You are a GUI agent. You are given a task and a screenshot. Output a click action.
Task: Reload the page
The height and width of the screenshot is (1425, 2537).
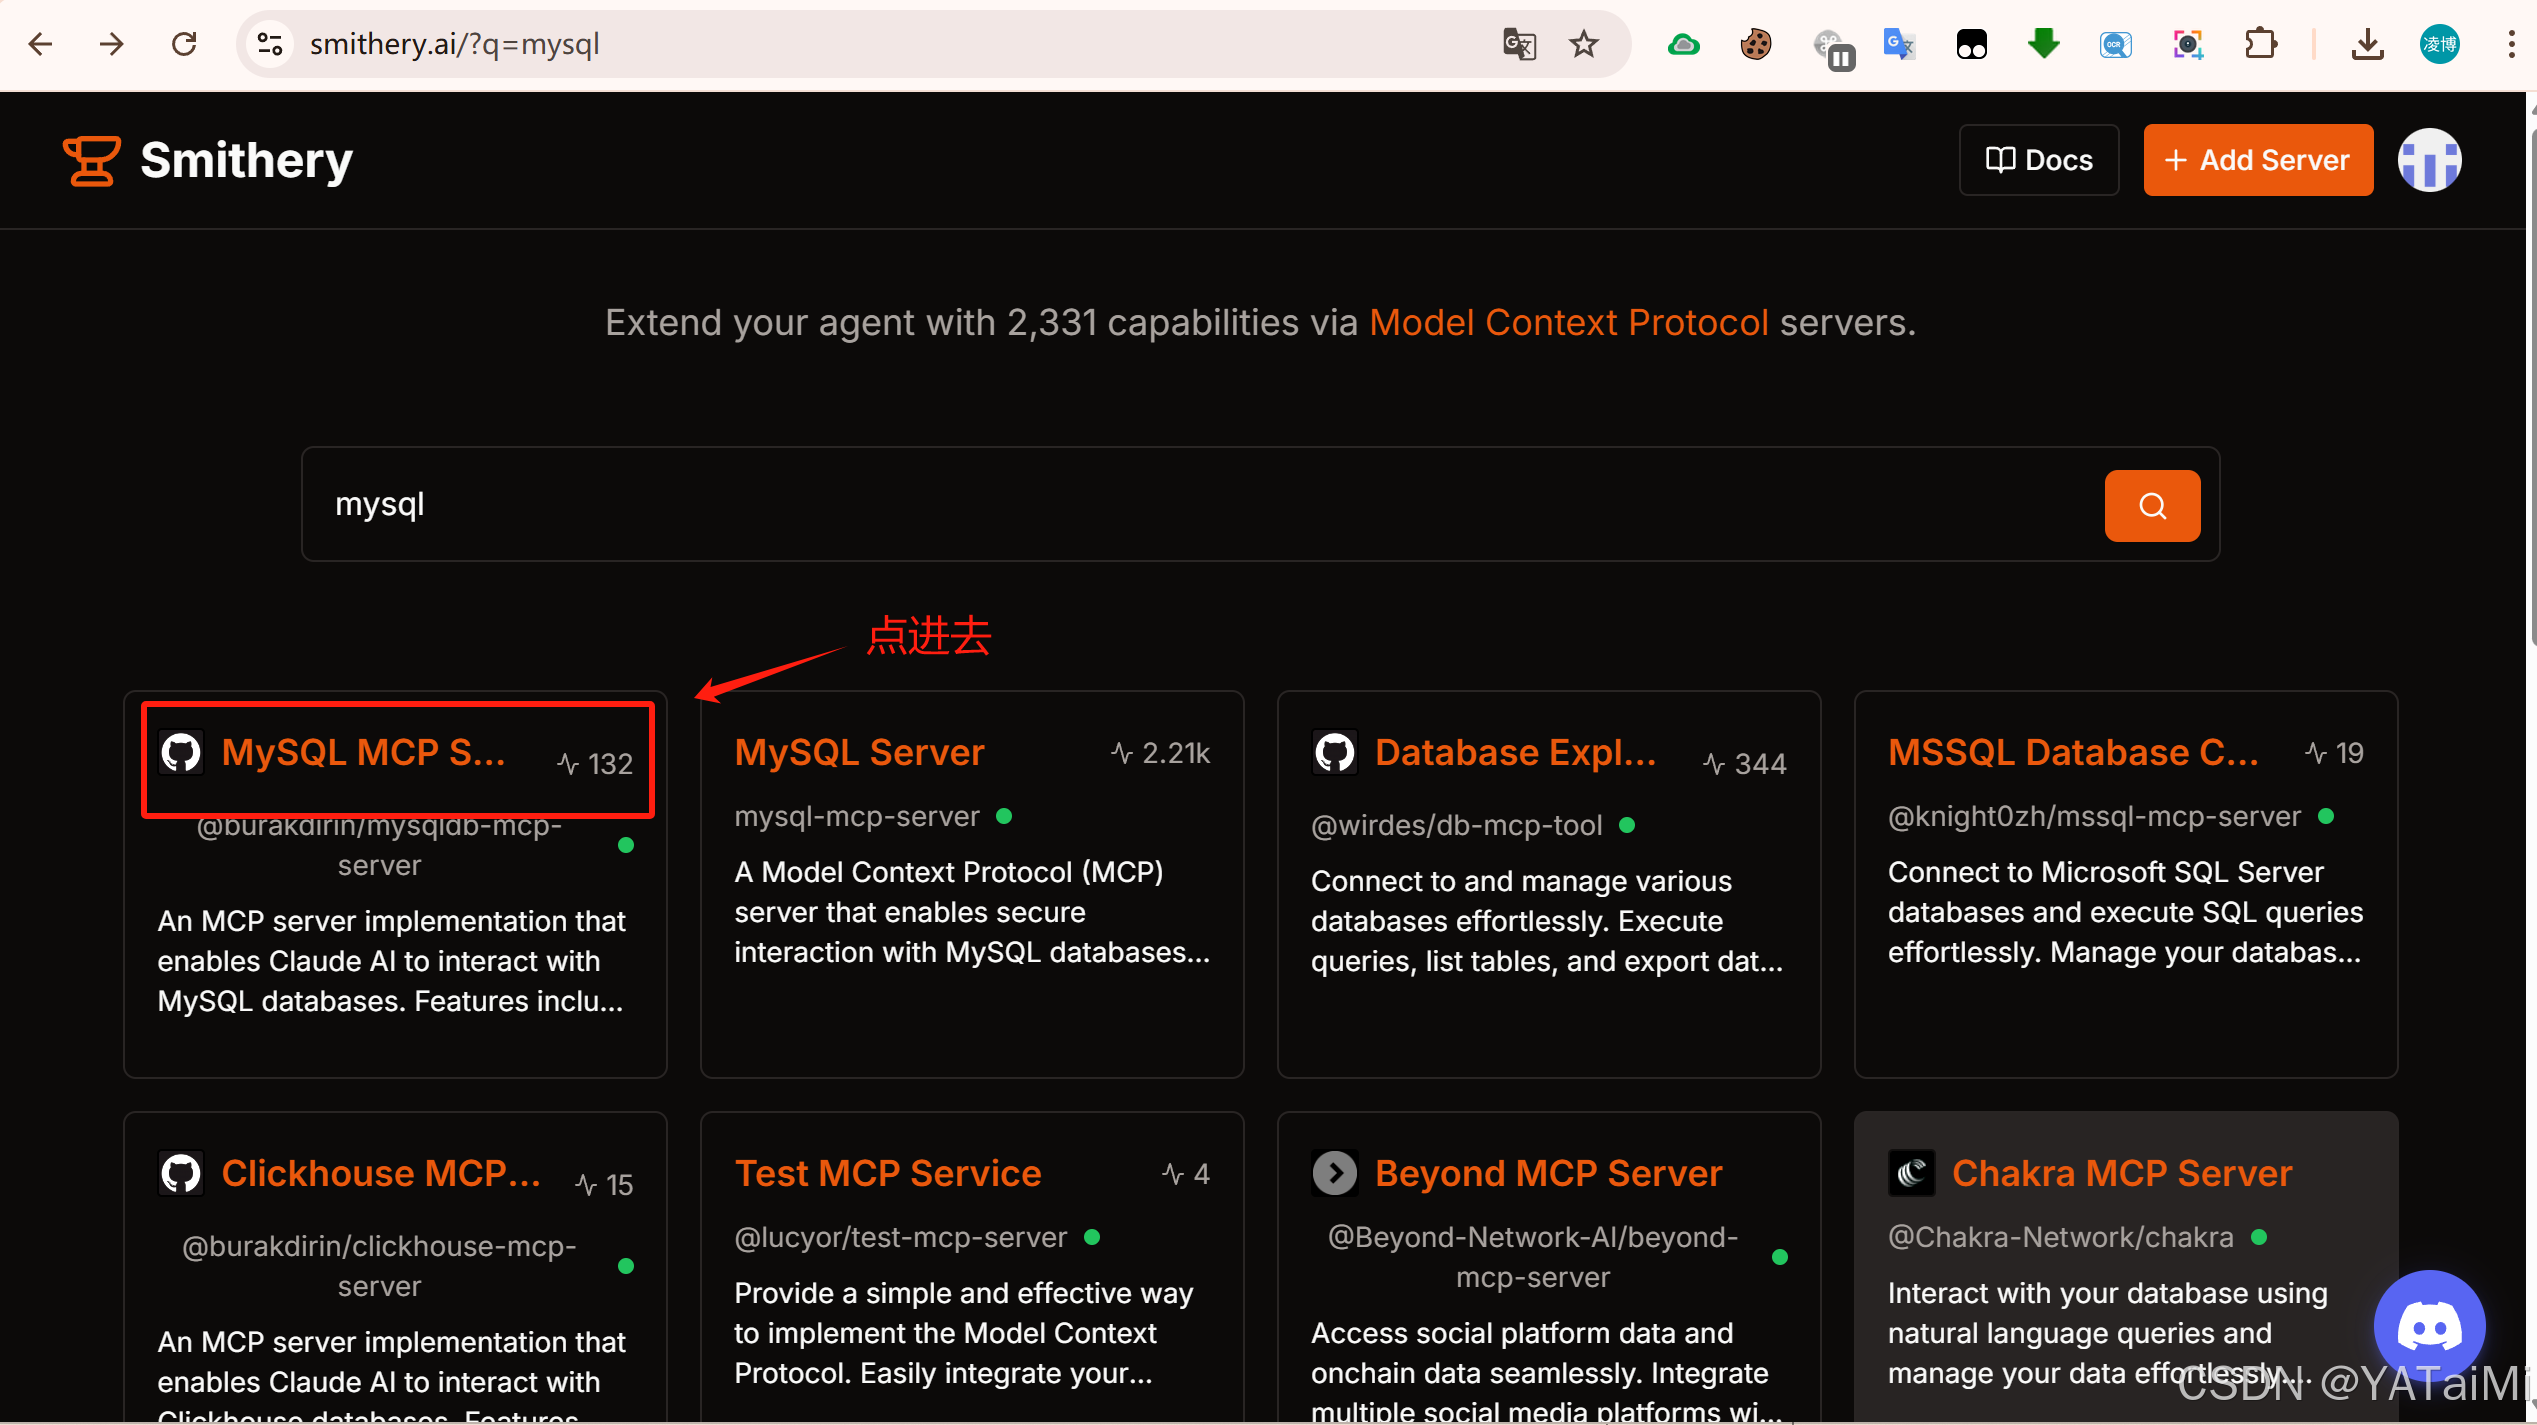pyautogui.click(x=184, y=44)
